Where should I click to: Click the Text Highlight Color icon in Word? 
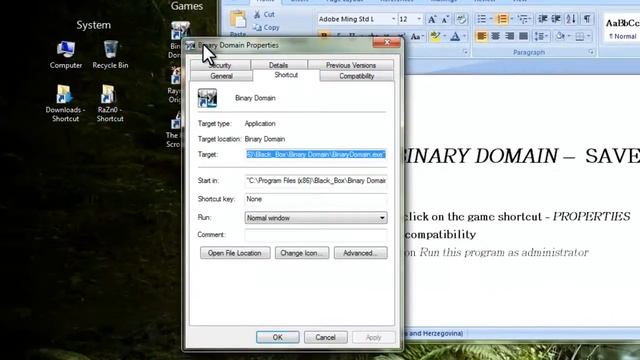click(x=435, y=37)
